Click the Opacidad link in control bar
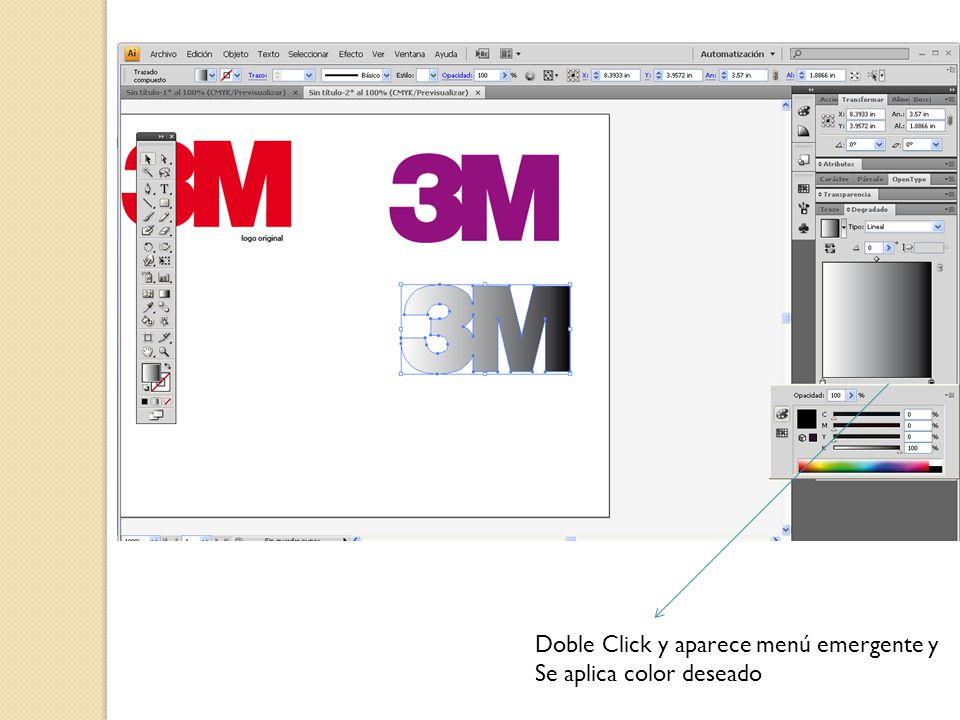 click(x=457, y=75)
